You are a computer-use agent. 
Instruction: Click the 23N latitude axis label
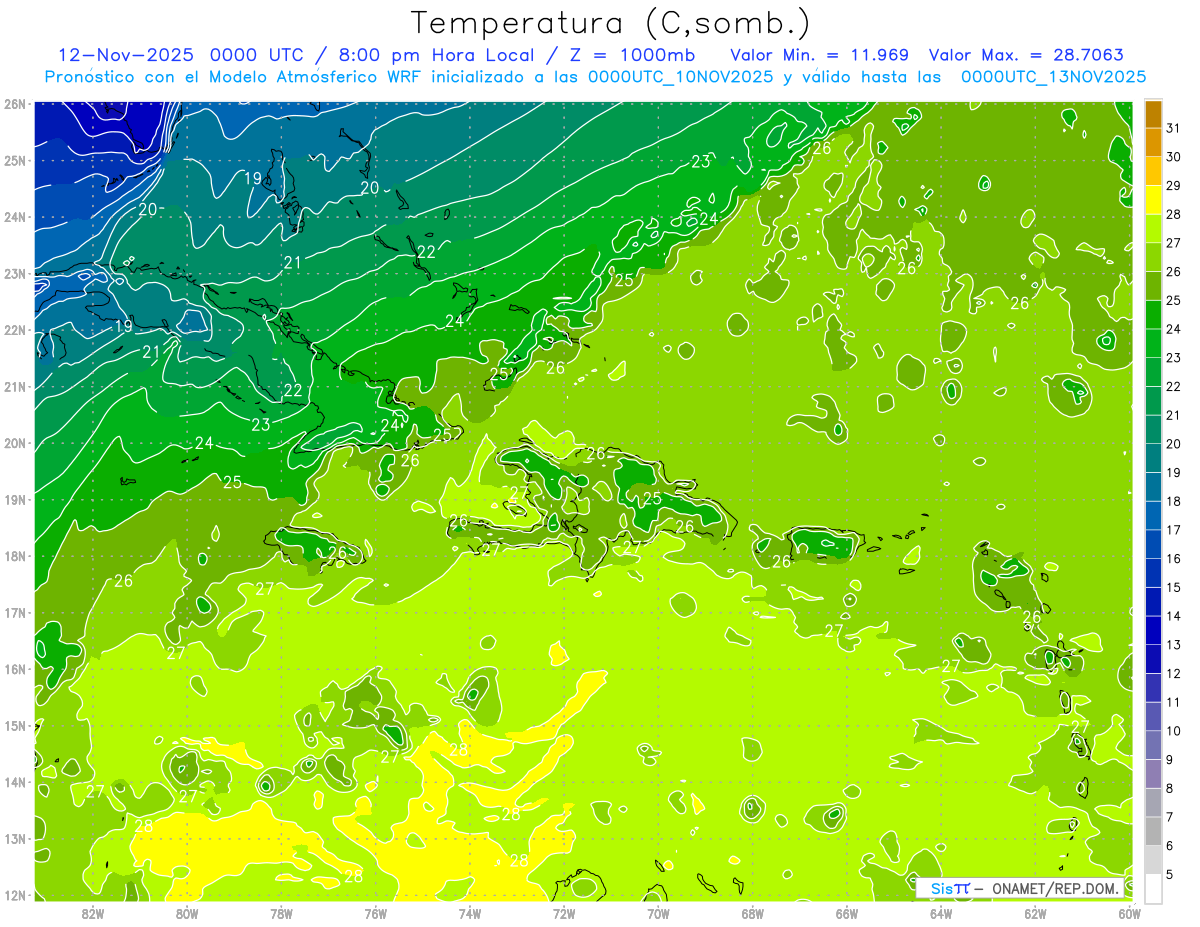15,273
